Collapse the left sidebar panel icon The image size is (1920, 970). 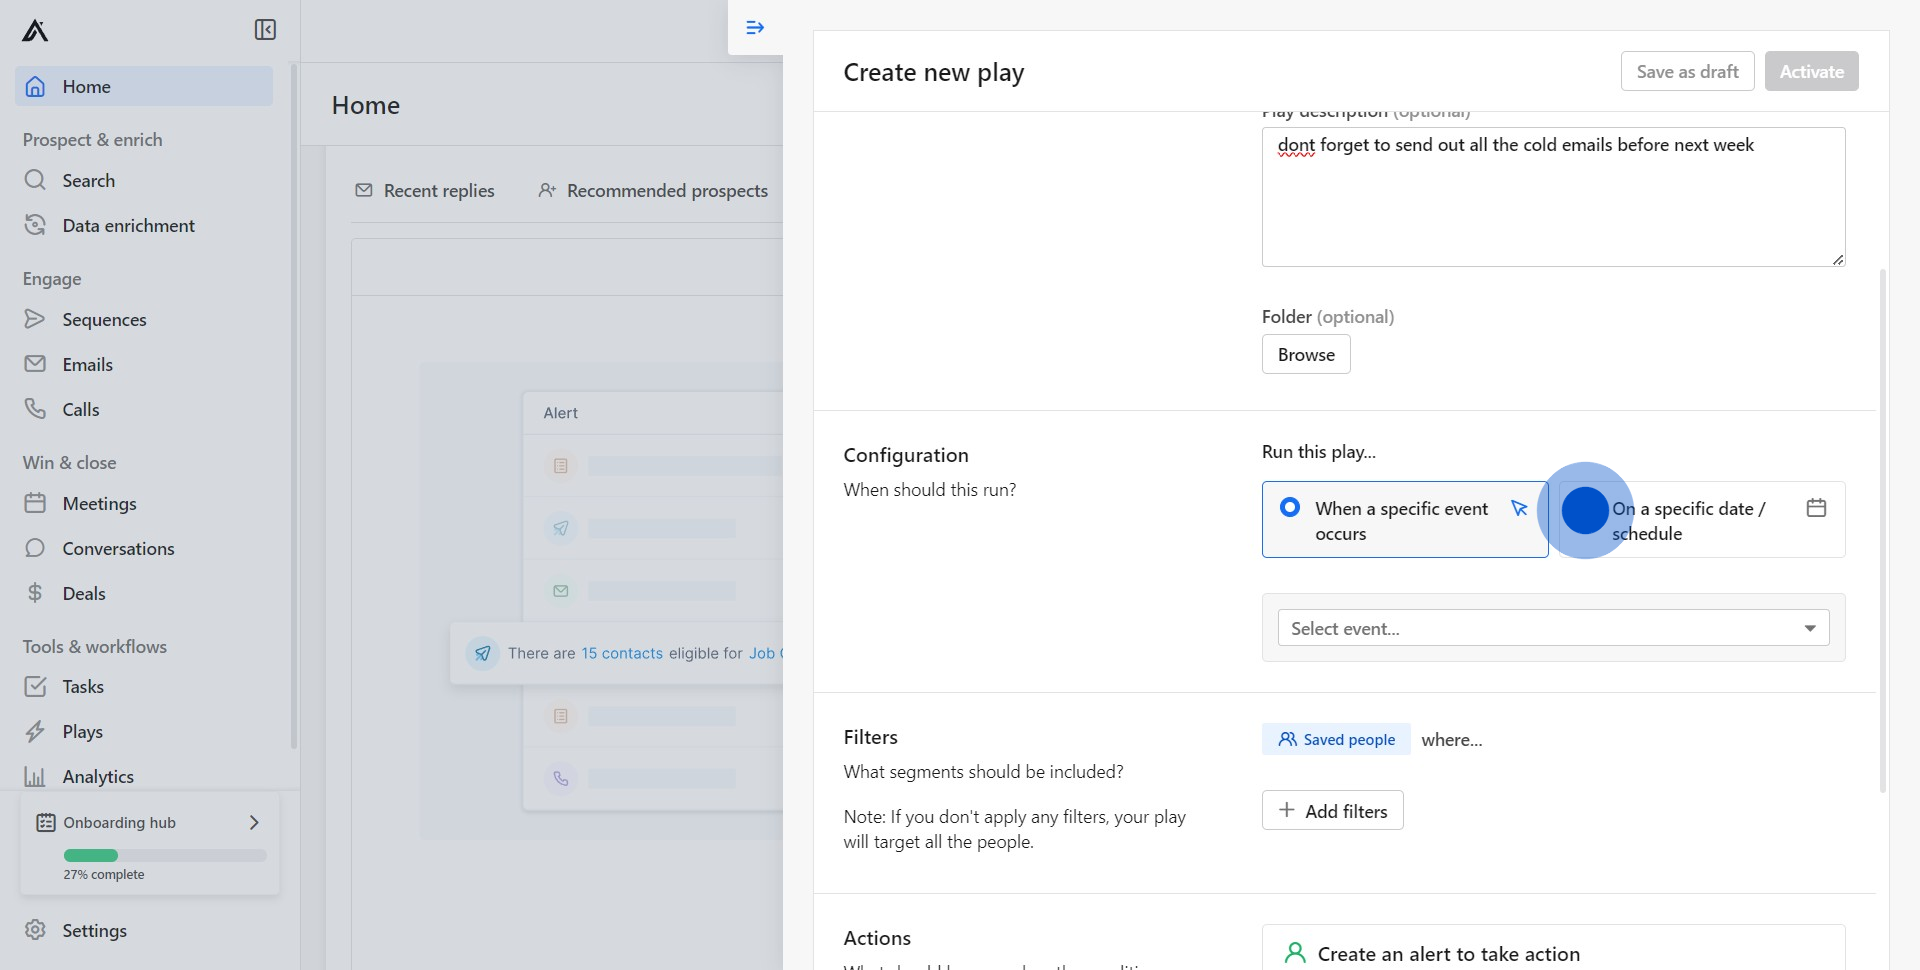(265, 30)
